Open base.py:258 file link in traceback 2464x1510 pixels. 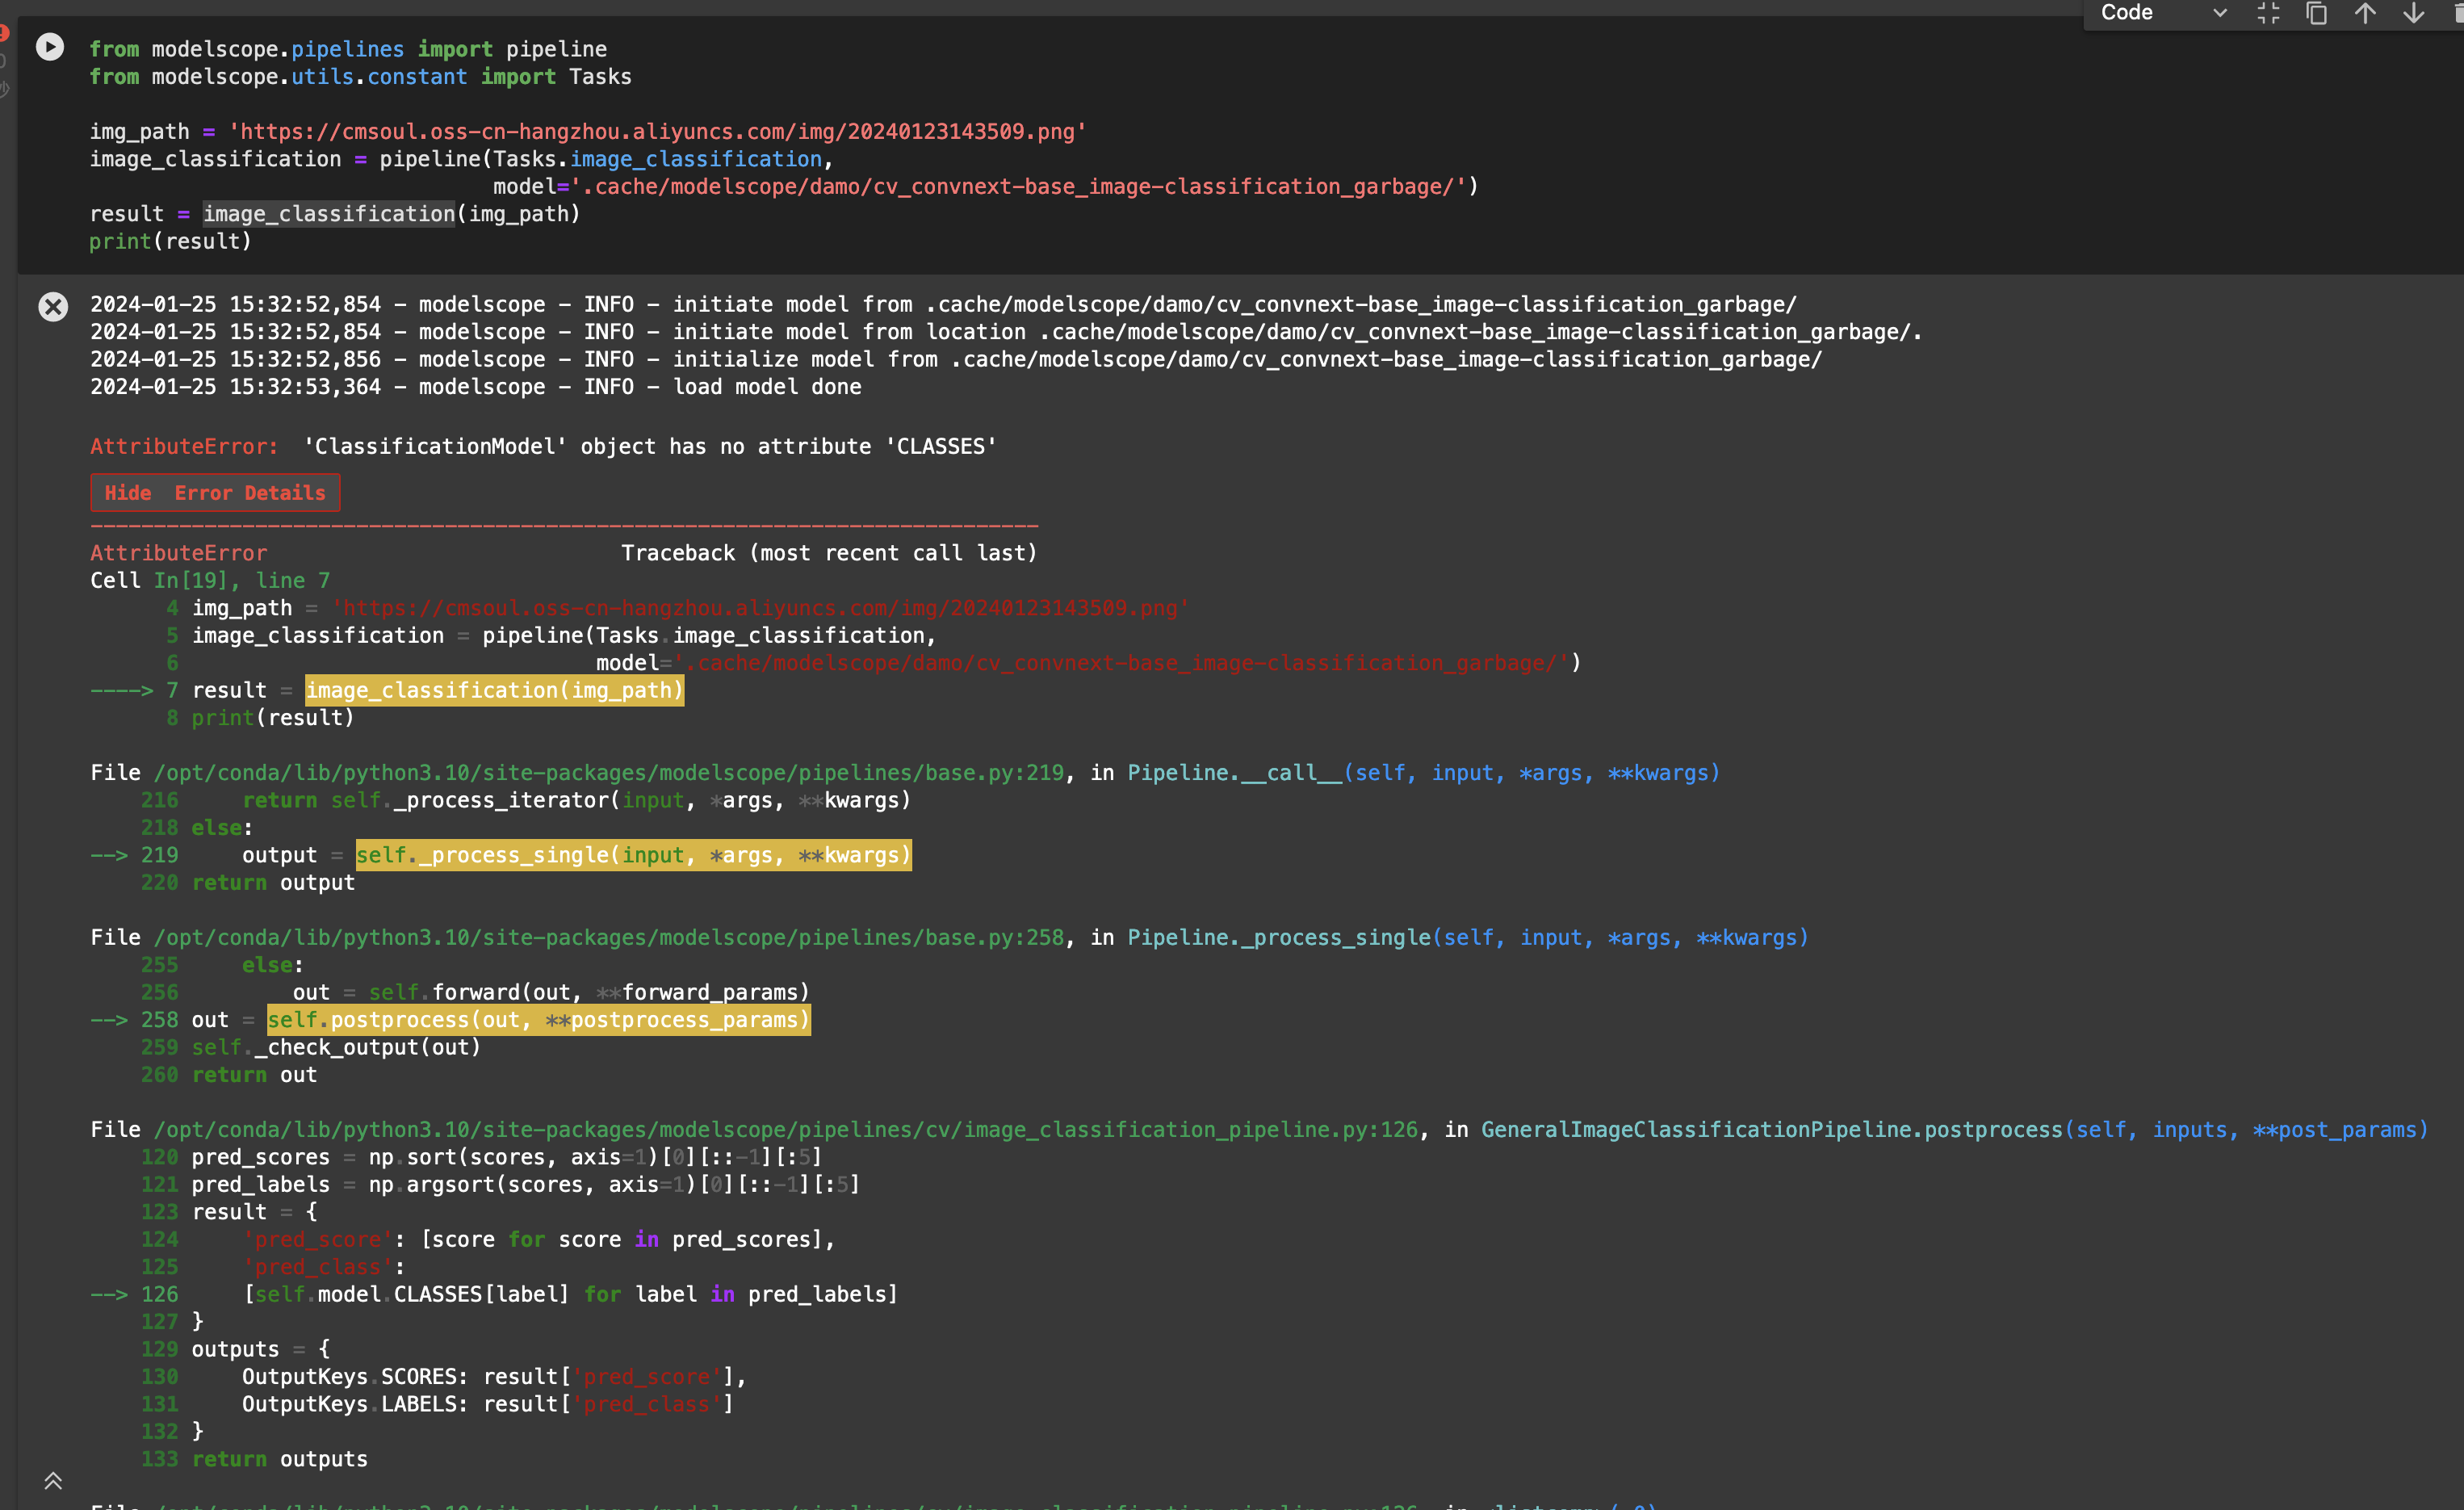click(x=608, y=937)
